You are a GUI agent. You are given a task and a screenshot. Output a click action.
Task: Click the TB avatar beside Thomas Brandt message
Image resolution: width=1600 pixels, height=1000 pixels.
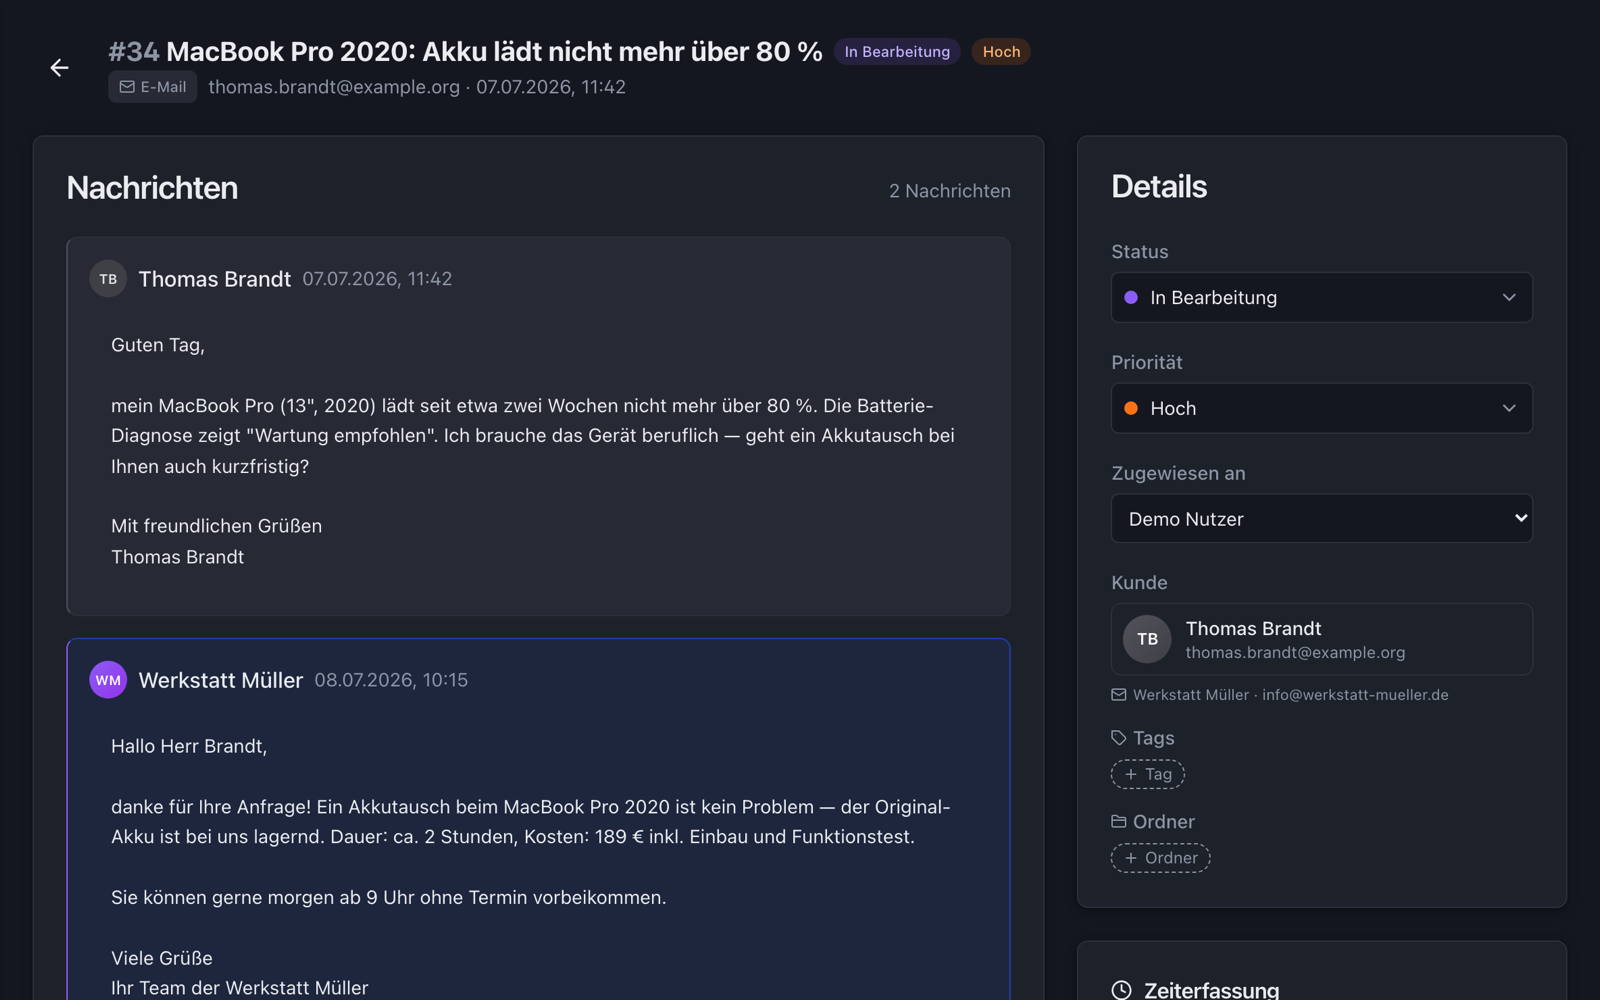(108, 279)
